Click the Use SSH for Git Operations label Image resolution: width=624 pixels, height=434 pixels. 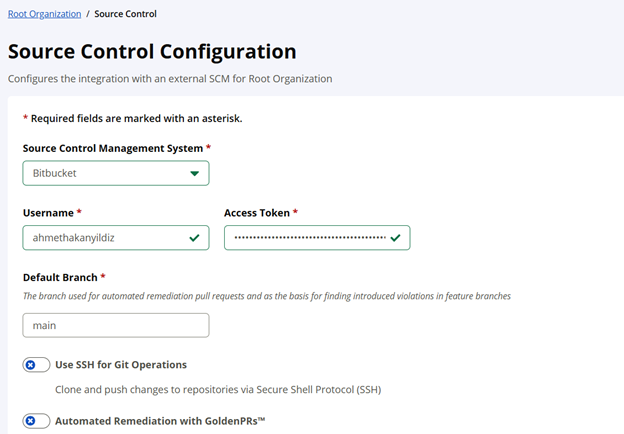(x=121, y=365)
